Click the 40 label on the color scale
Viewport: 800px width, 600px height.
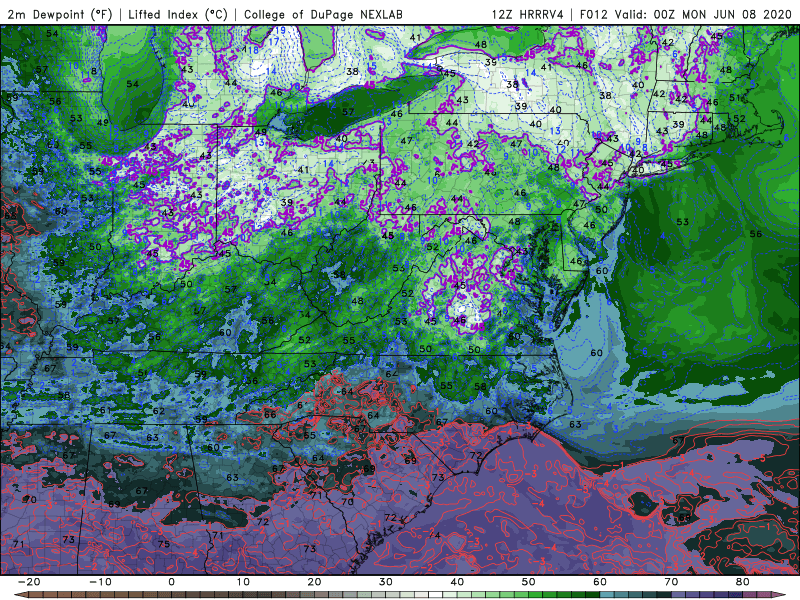pyautogui.click(x=457, y=582)
